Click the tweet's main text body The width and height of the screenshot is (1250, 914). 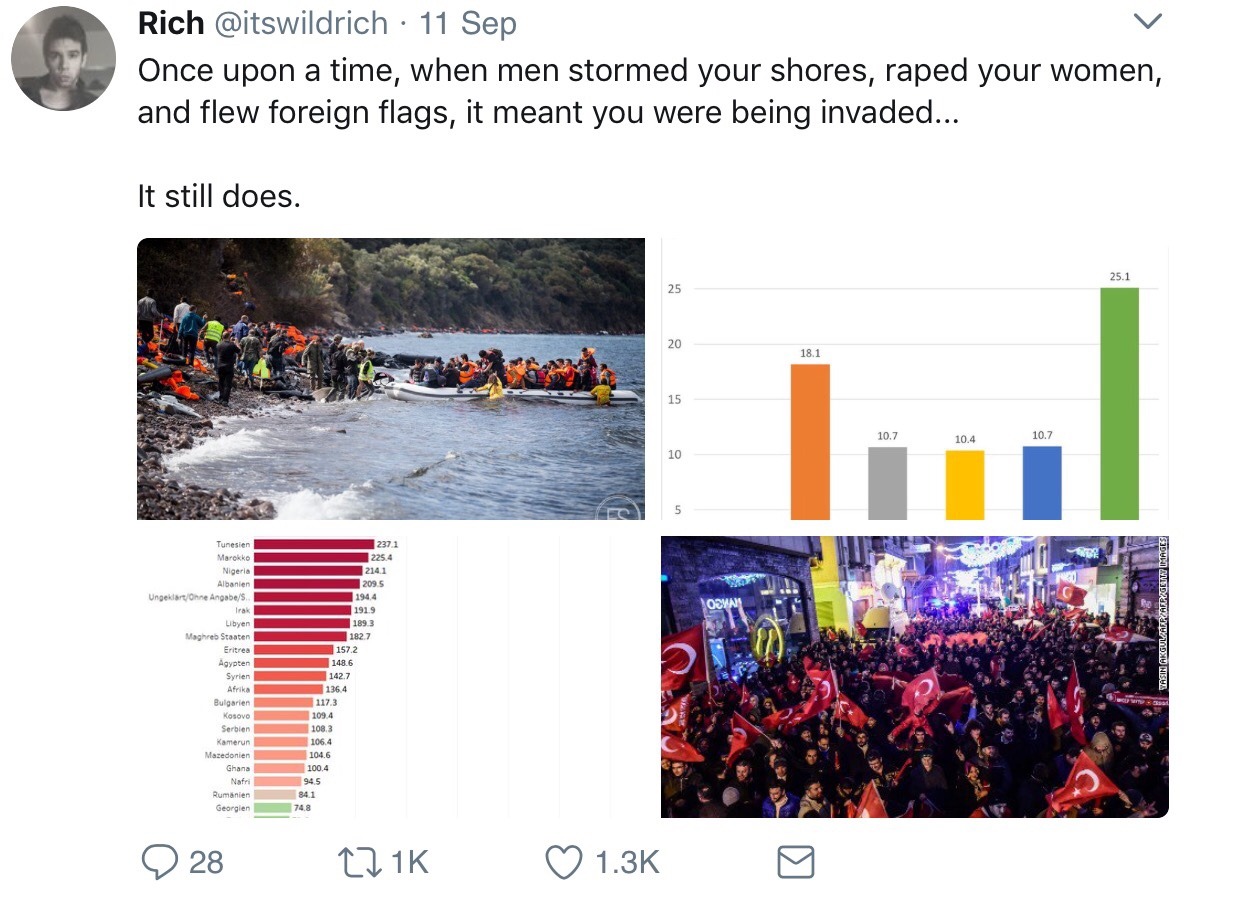[x=650, y=91]
